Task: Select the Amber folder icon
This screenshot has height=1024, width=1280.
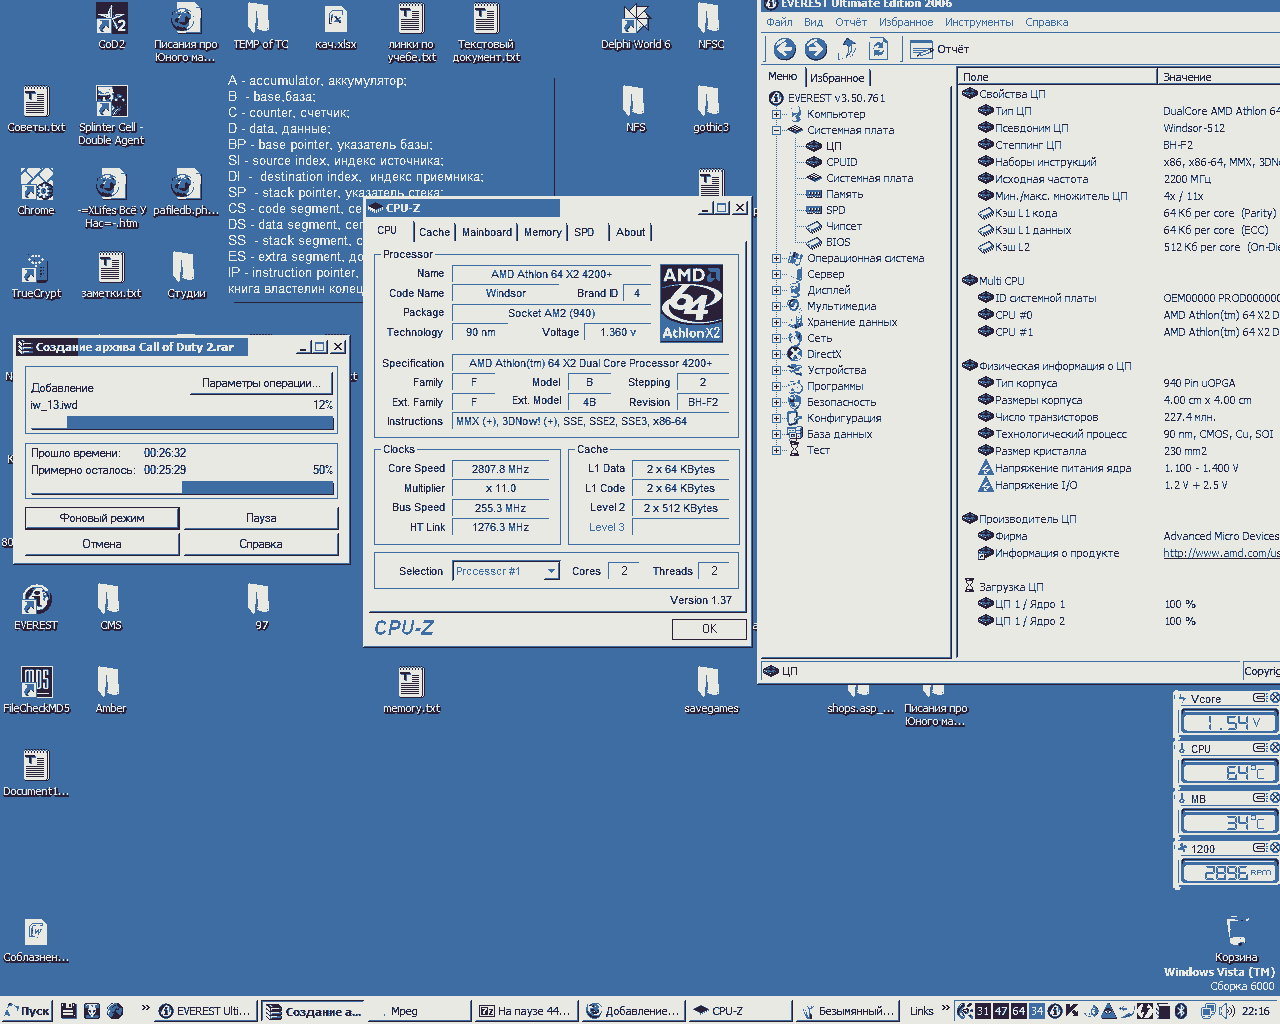Action: tap(111, 691)
